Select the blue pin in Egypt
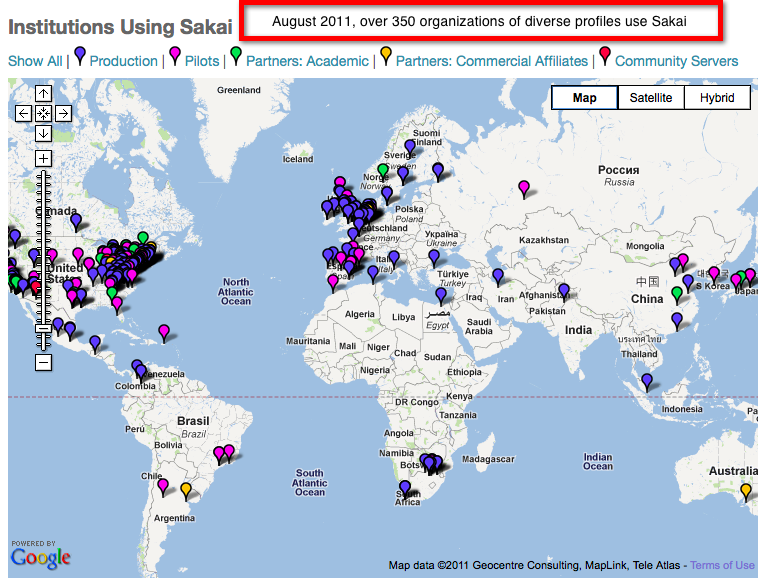 (x=441, y=295)
